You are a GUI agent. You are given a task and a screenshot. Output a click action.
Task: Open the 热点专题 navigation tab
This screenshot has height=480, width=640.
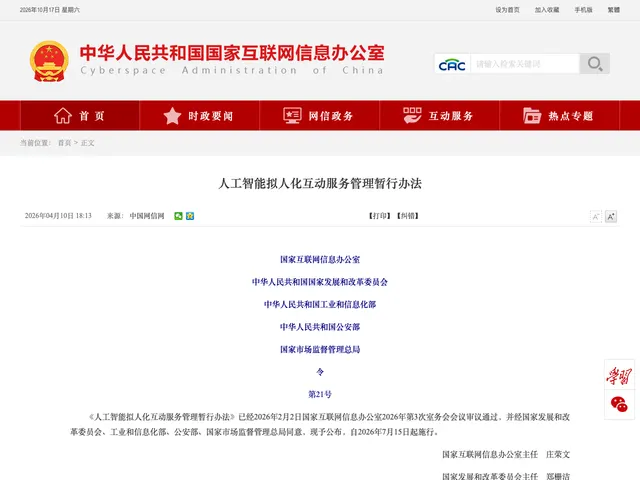pyautogui.click(x=560, y=116)
